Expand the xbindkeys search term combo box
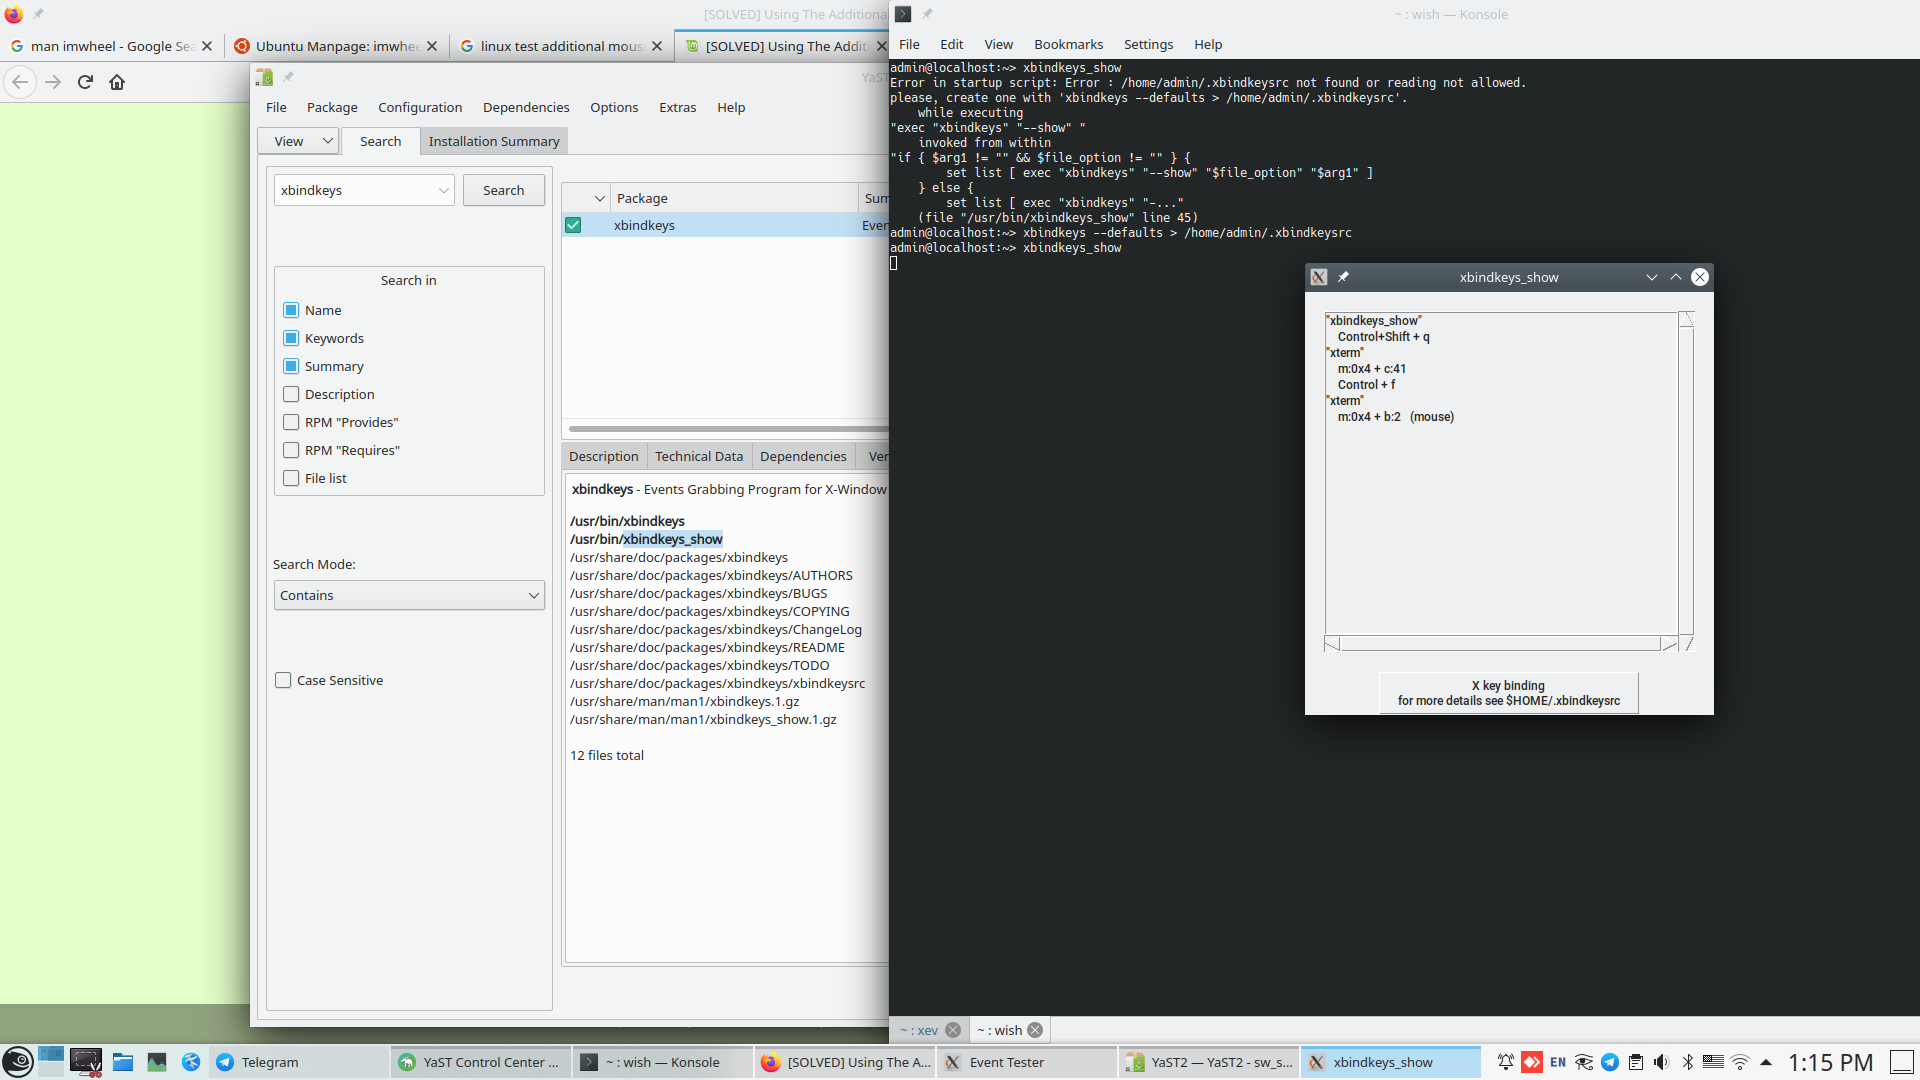Screen dimensions: 1920x1080 (x=443, y=190)
